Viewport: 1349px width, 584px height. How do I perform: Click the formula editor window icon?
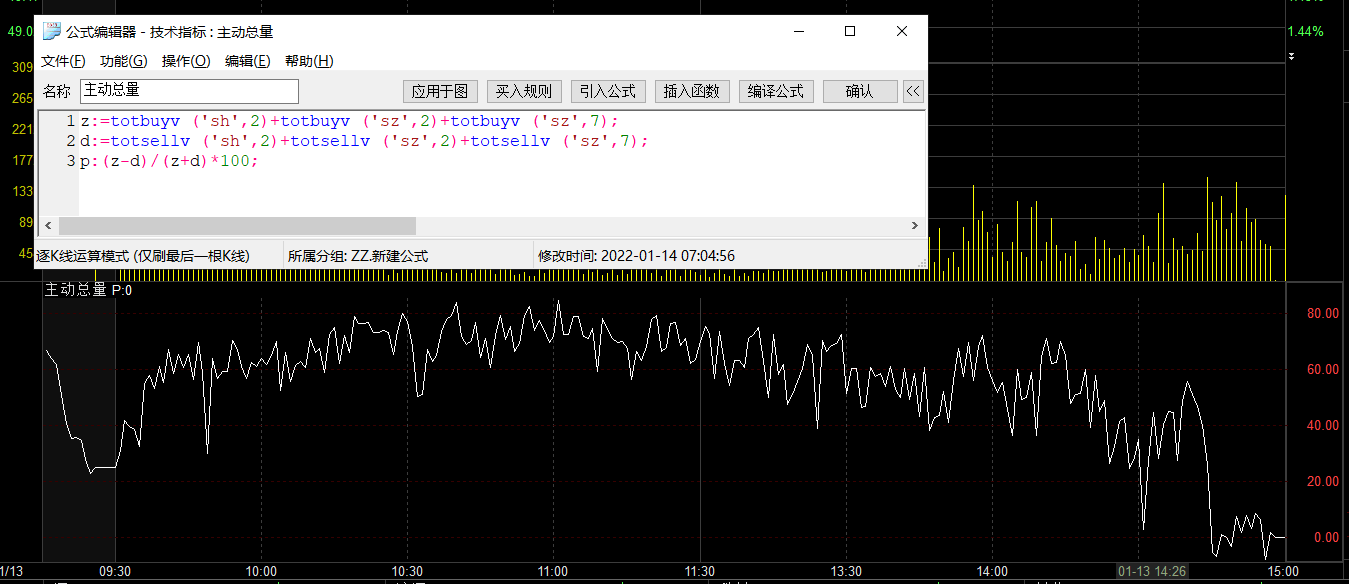pyautogui.click(x=51, y=31)
